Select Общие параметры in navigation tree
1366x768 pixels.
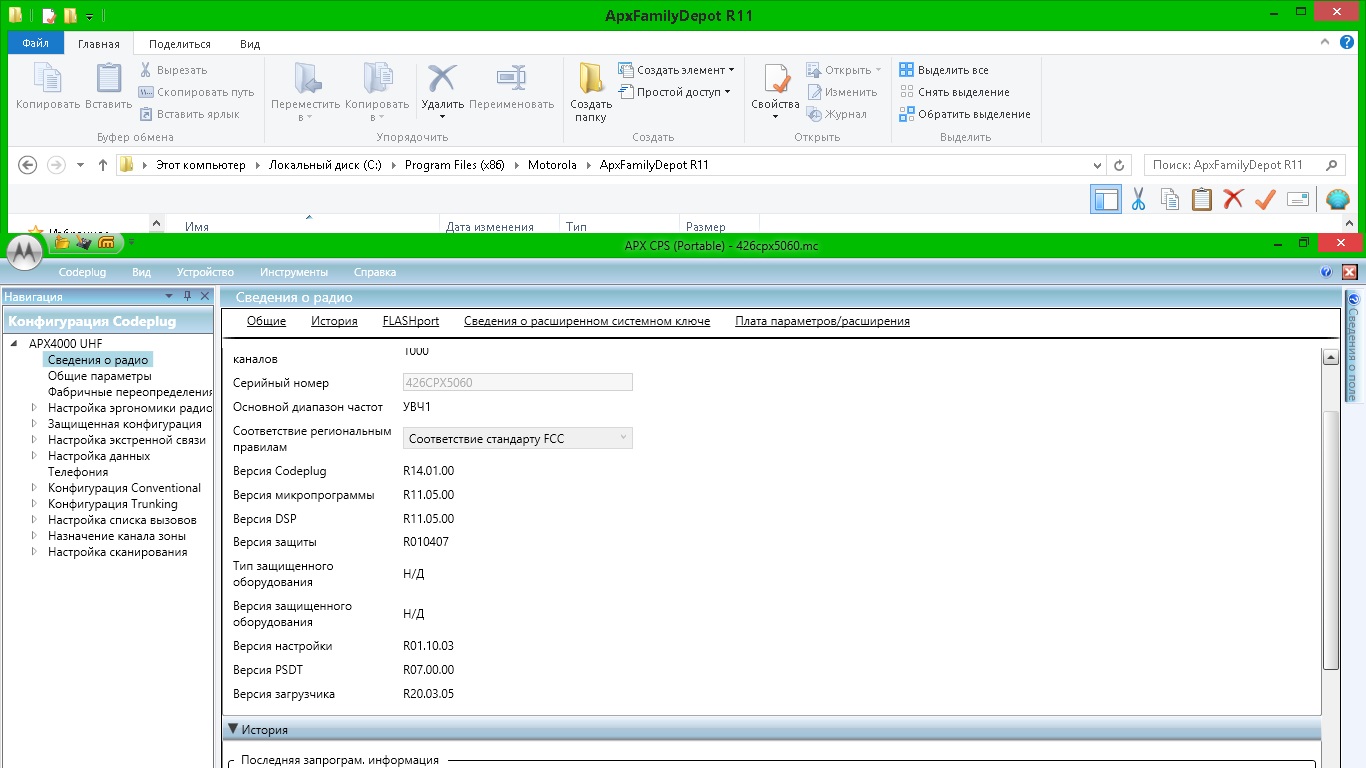[x=100, y=376]
